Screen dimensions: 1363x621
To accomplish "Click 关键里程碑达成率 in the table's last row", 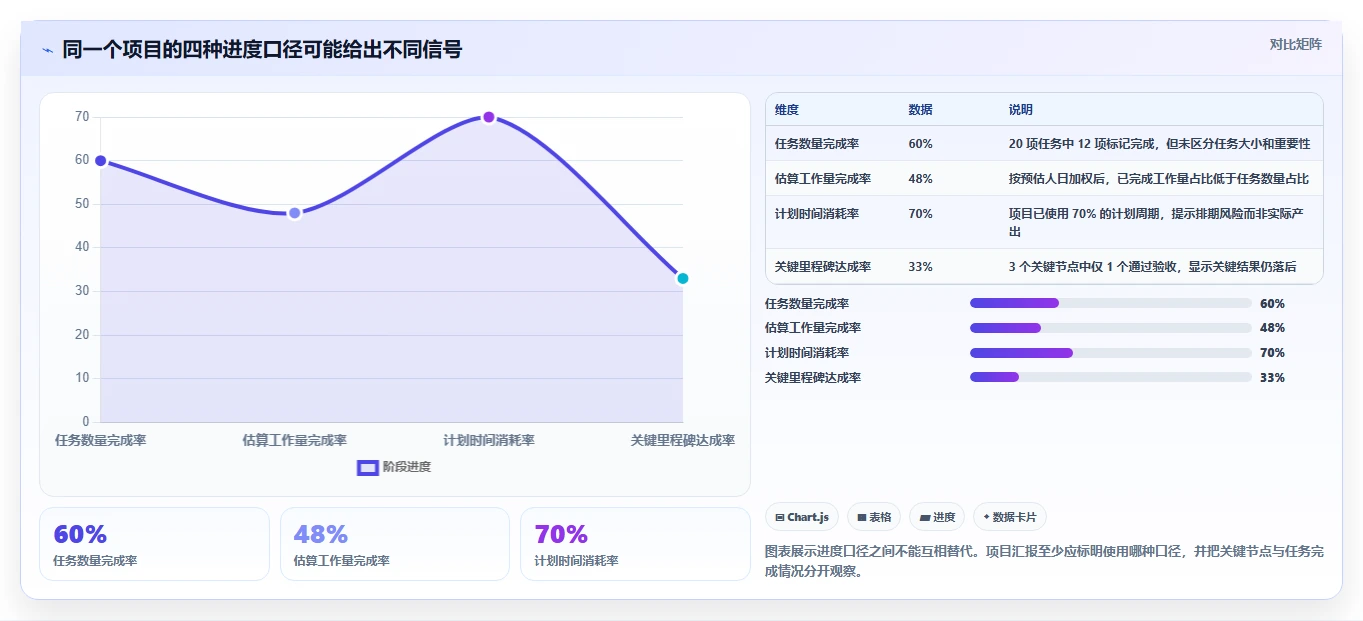I will point(823,267).
